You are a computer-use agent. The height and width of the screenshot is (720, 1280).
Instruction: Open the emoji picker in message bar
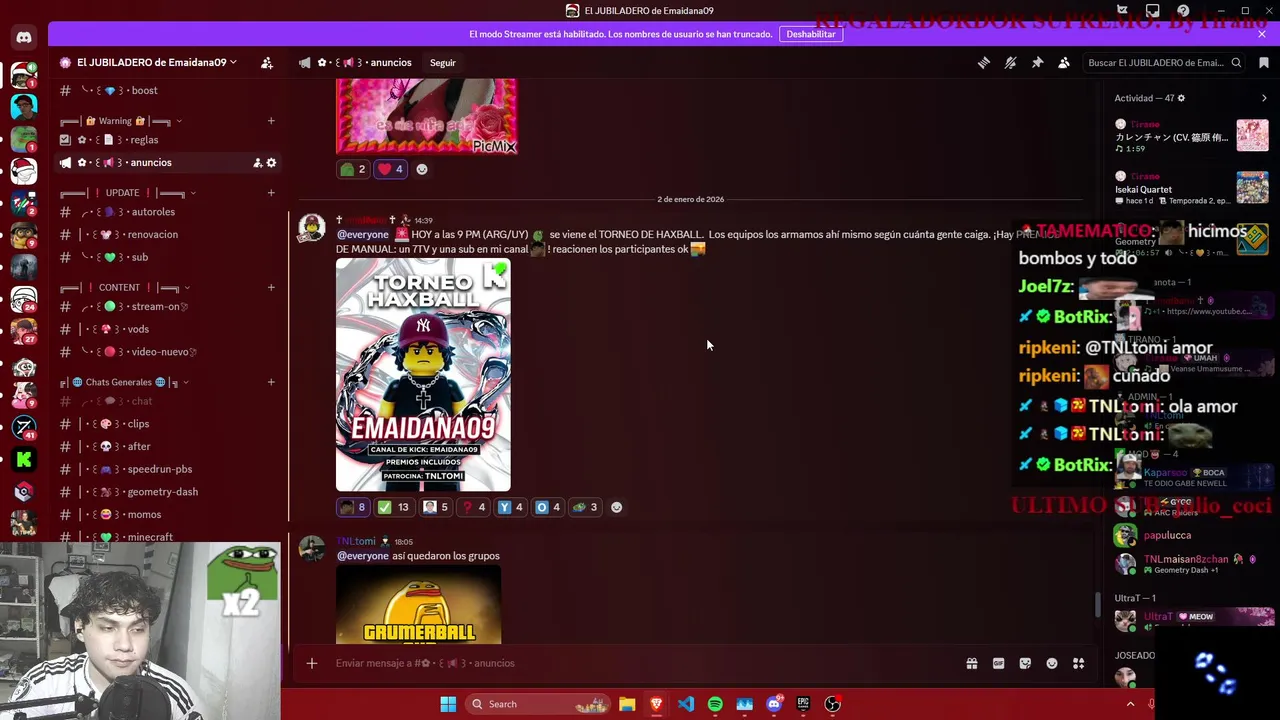1052,663
